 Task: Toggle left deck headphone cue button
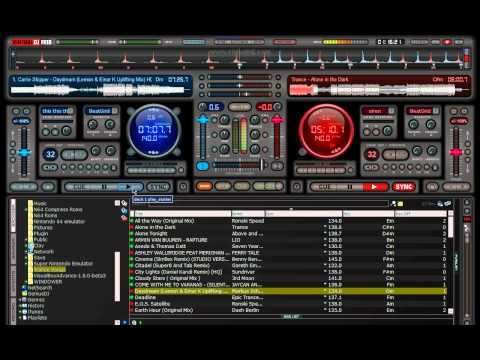202,166
